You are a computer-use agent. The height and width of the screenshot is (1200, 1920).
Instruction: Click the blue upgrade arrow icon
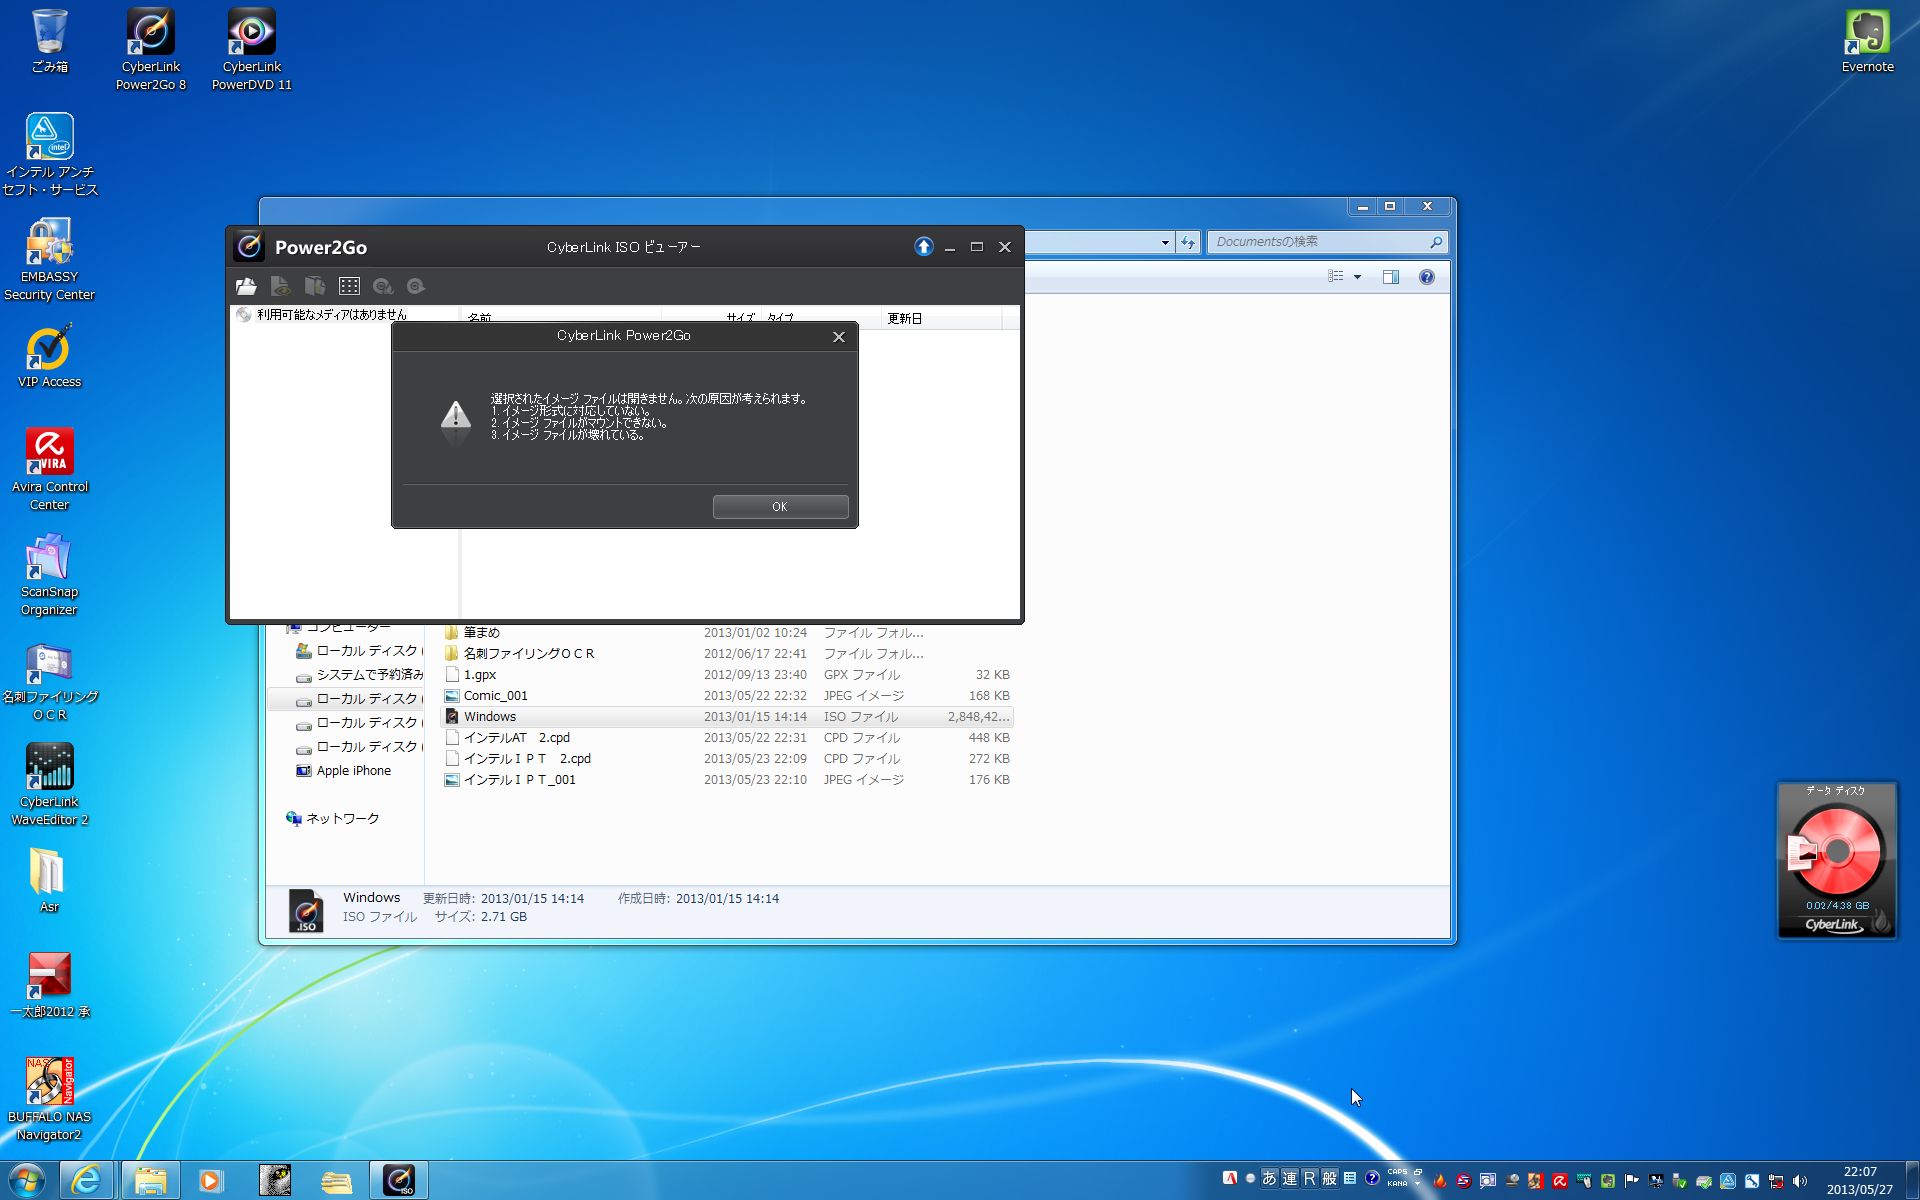[923, 247]
